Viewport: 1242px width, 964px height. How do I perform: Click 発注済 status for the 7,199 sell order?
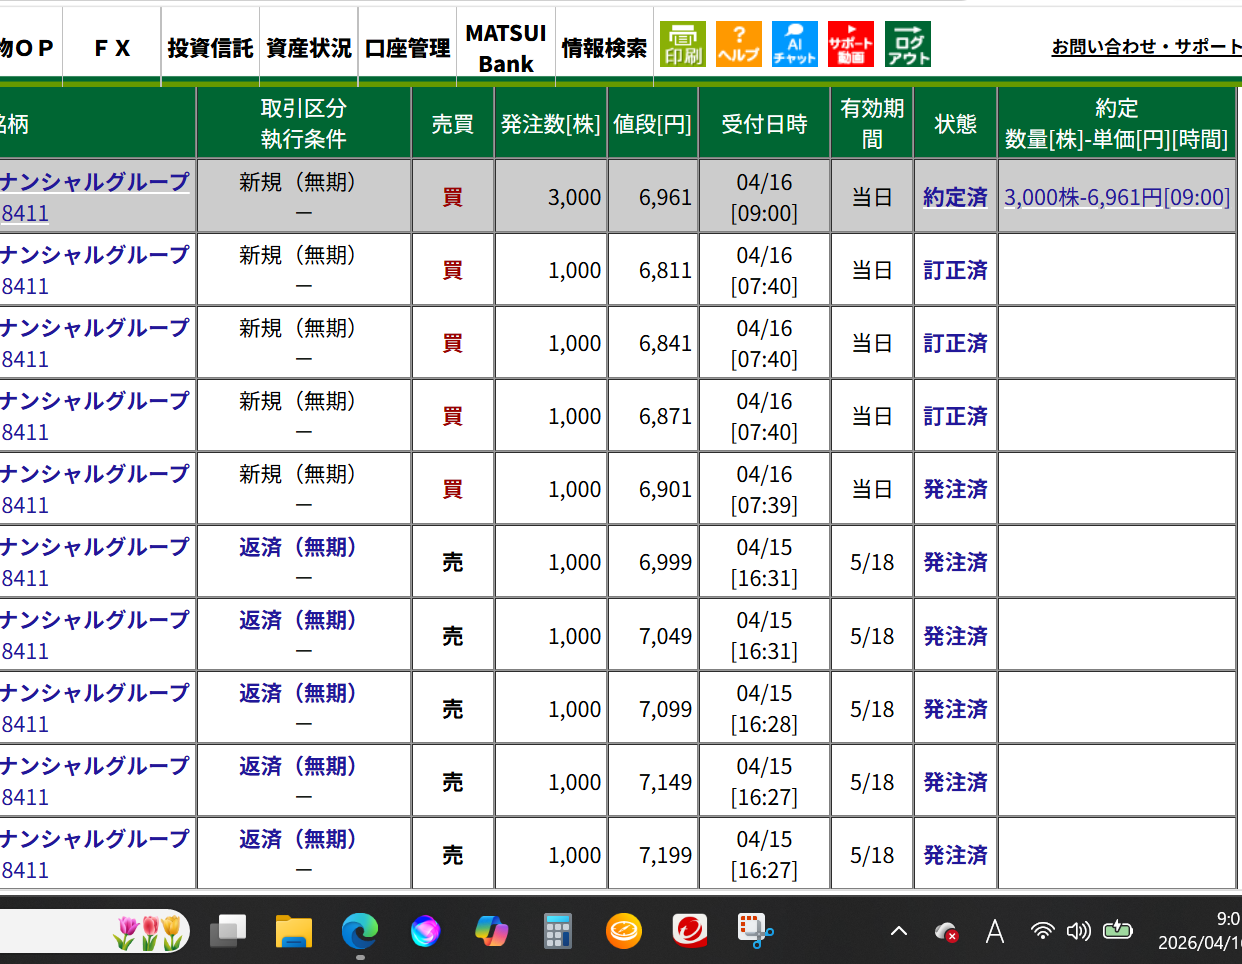(955, 855)
